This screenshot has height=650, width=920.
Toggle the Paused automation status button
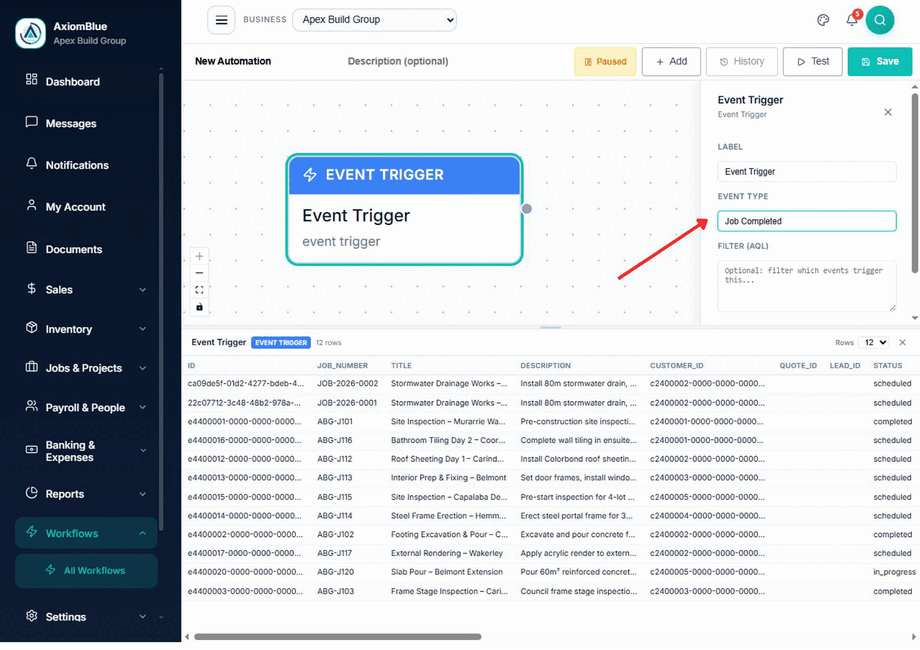point(605,62)
